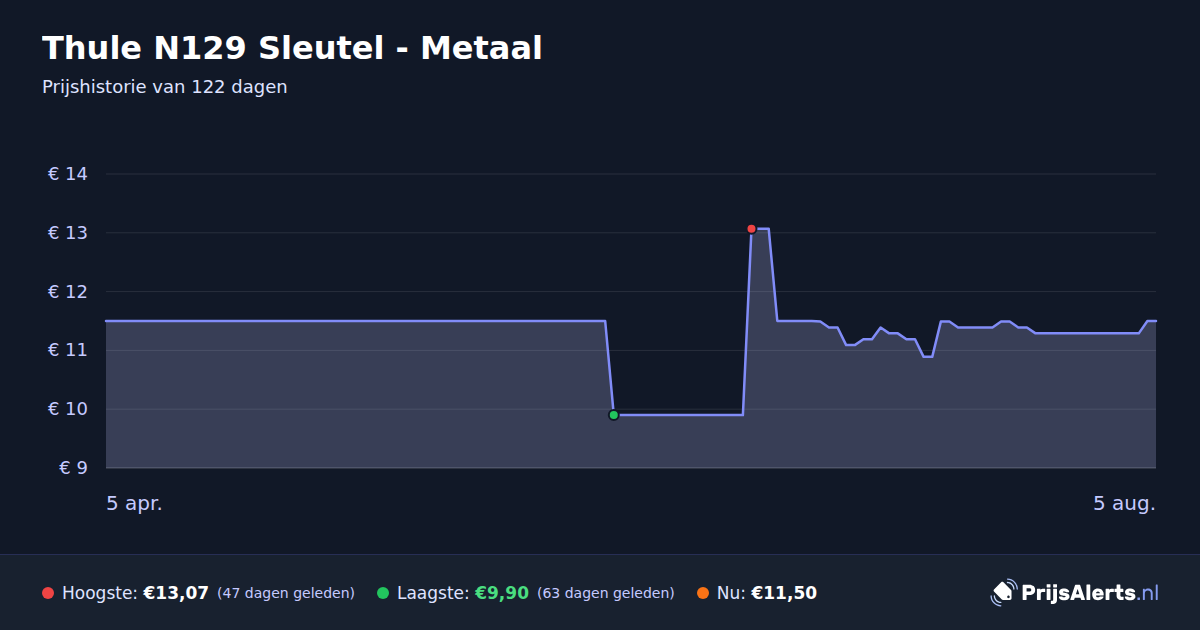Click the Thule N129 Sleutel - Metaal title

pyautogui.click(x=292, y=48)
